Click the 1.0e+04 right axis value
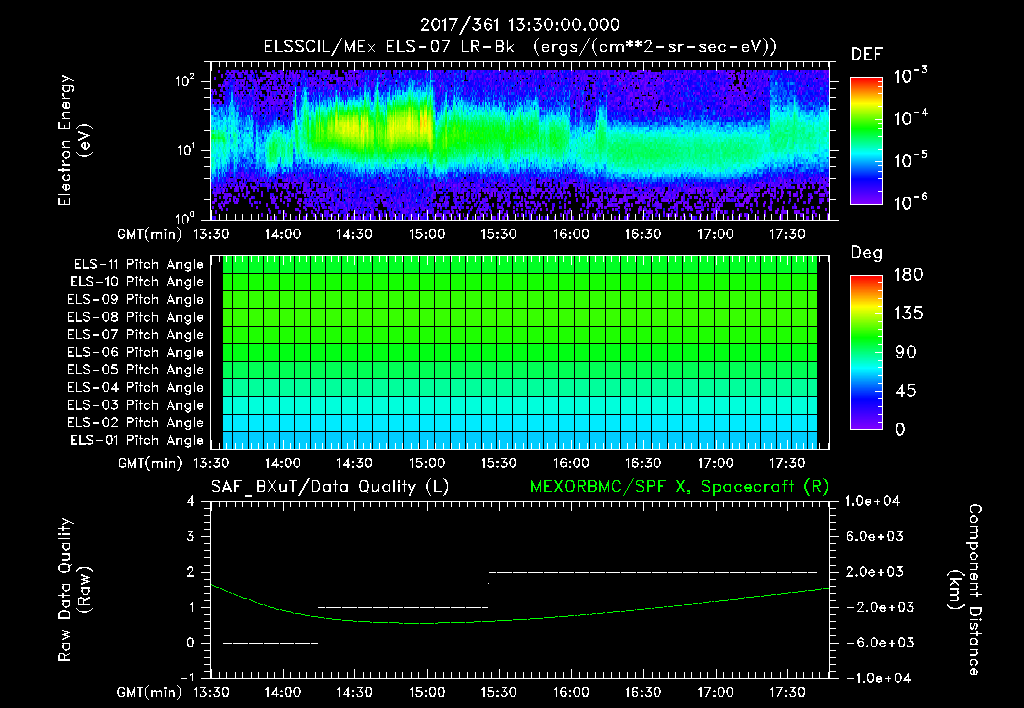The height and width of the screenshot is (708, 1024). (x=872, y=502)
